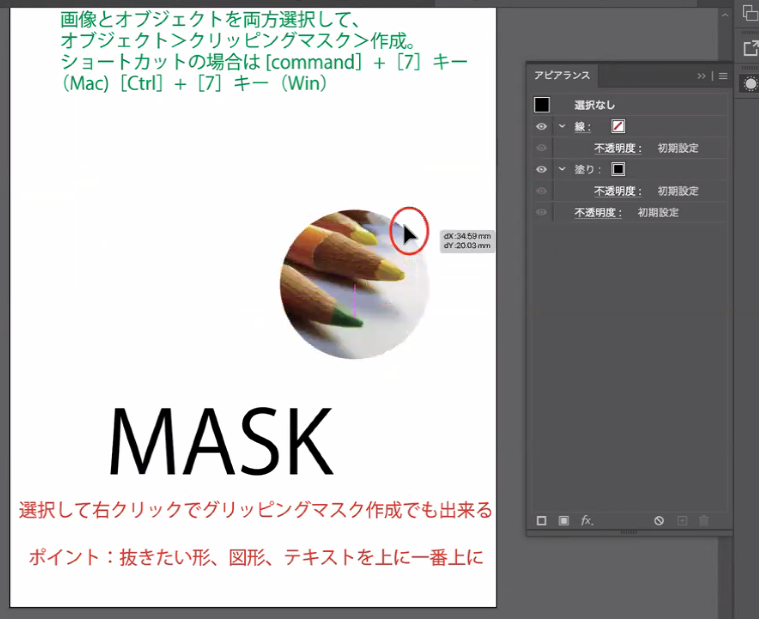Viewport: 759px width, 619px height.
Task: Click the Add New Stroke icon
Action: click(541, 521)
